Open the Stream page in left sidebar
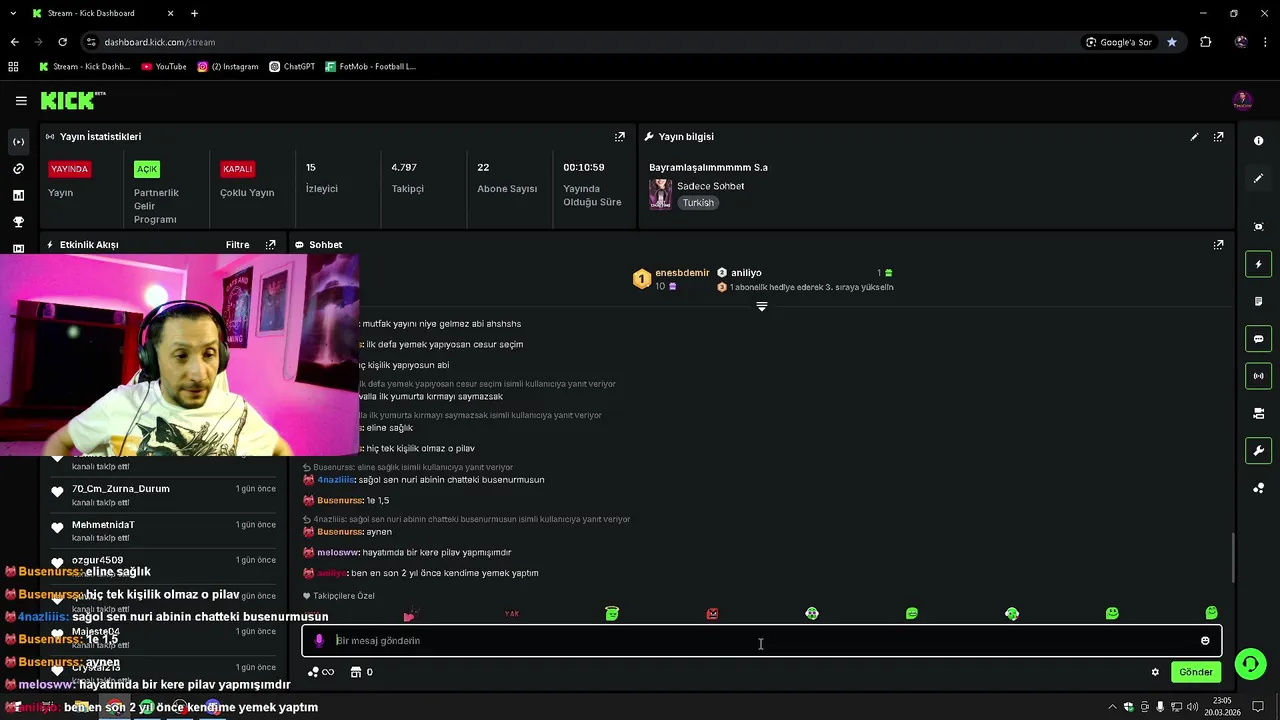The width and height of the screenshot is (1280, 720). coord(18,142)
